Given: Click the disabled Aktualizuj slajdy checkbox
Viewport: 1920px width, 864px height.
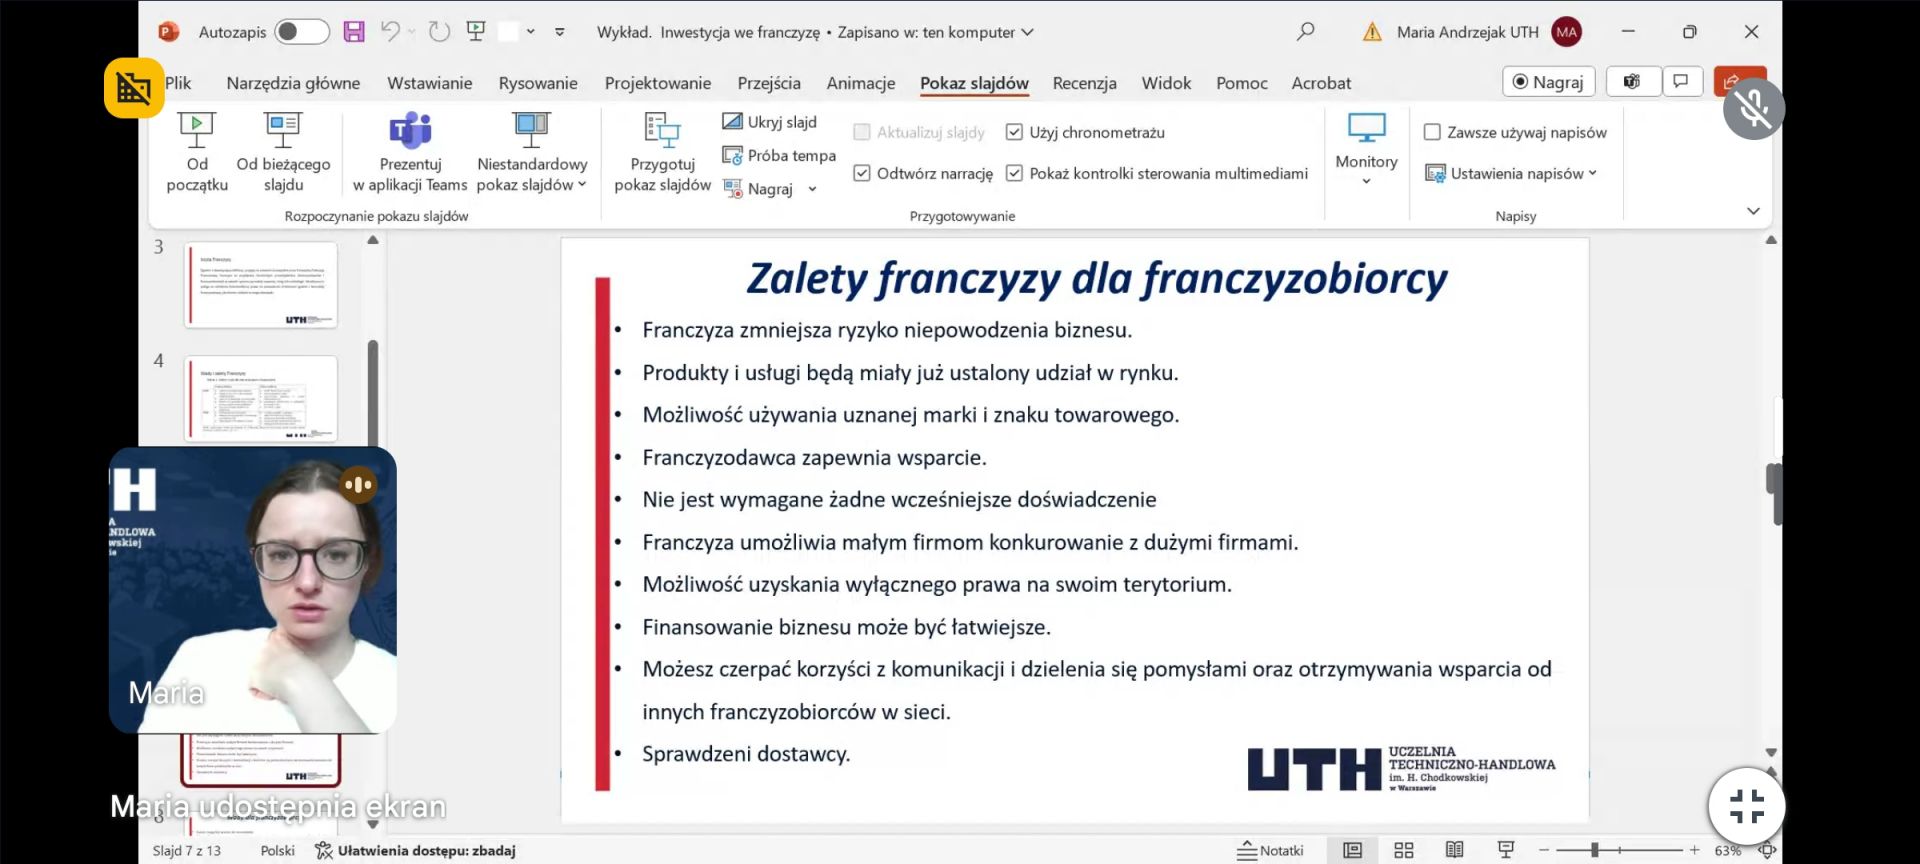Looking at the screenshot, I should coord(862,132).
